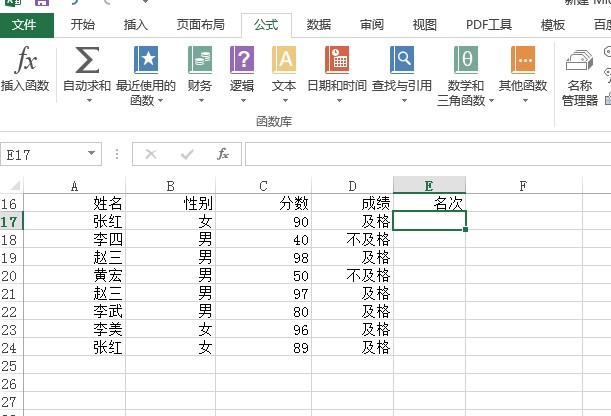The height and width of the screenshot is (416, 611).
Task: Click the fill handle of cell E17
Action: 465,229
